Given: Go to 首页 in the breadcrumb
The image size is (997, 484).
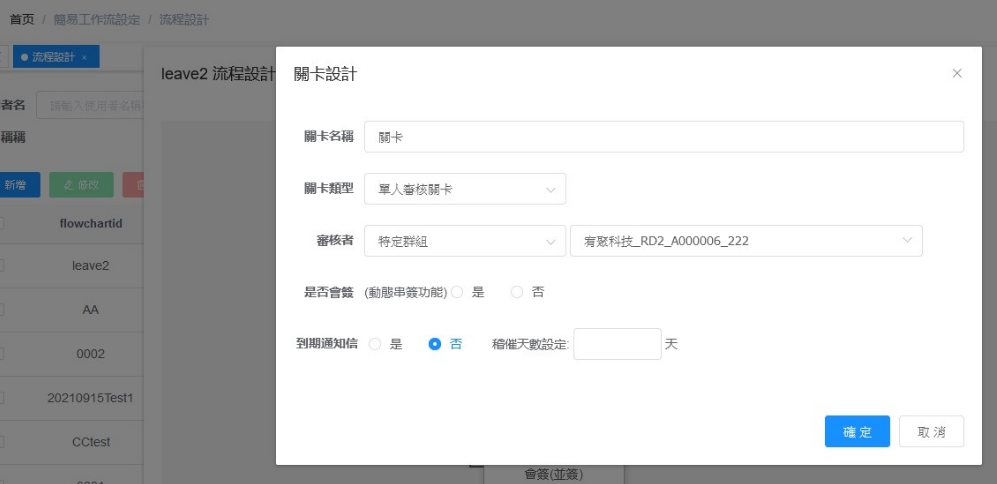Looking at the screenshot, I should (x=22, y=20).
